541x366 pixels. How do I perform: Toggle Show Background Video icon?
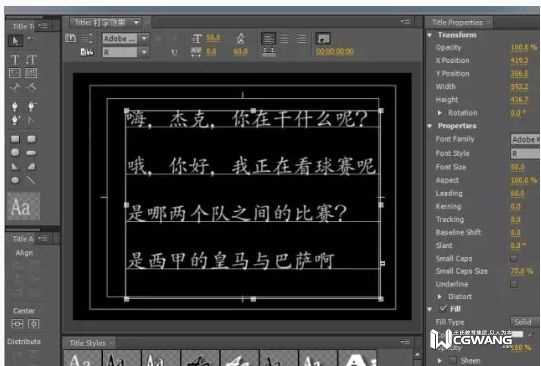coord(323,38)
